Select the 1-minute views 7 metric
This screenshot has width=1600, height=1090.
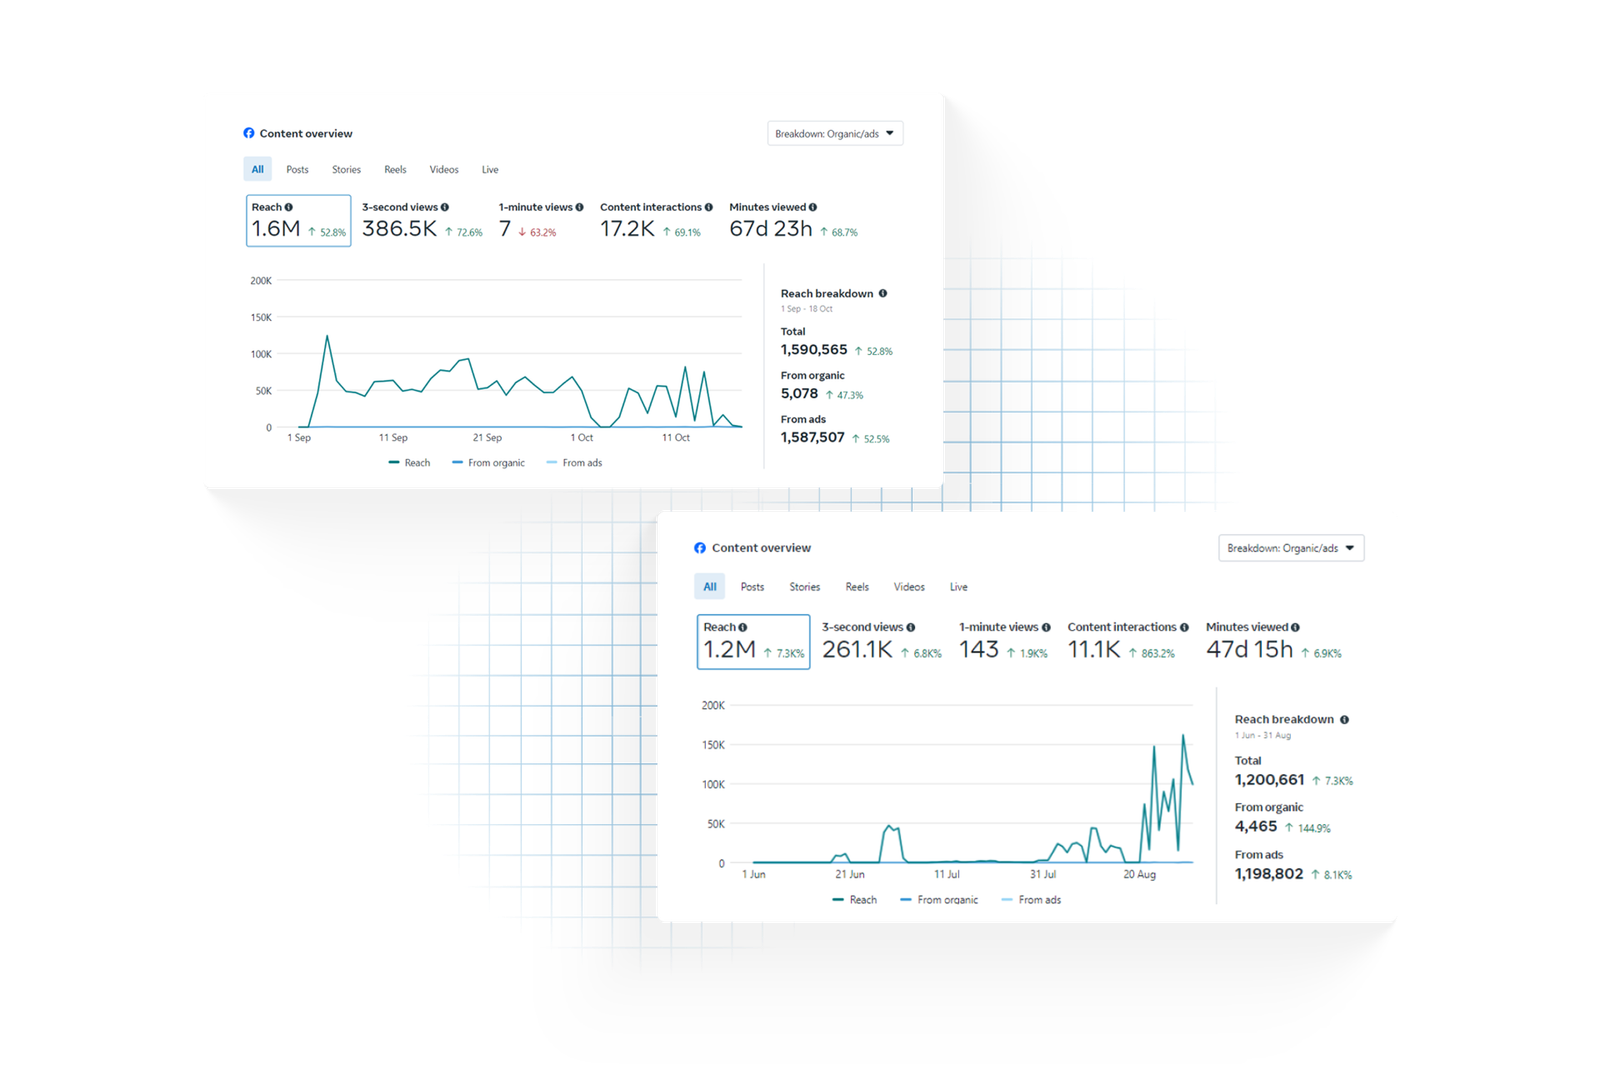tap(541, 220)
